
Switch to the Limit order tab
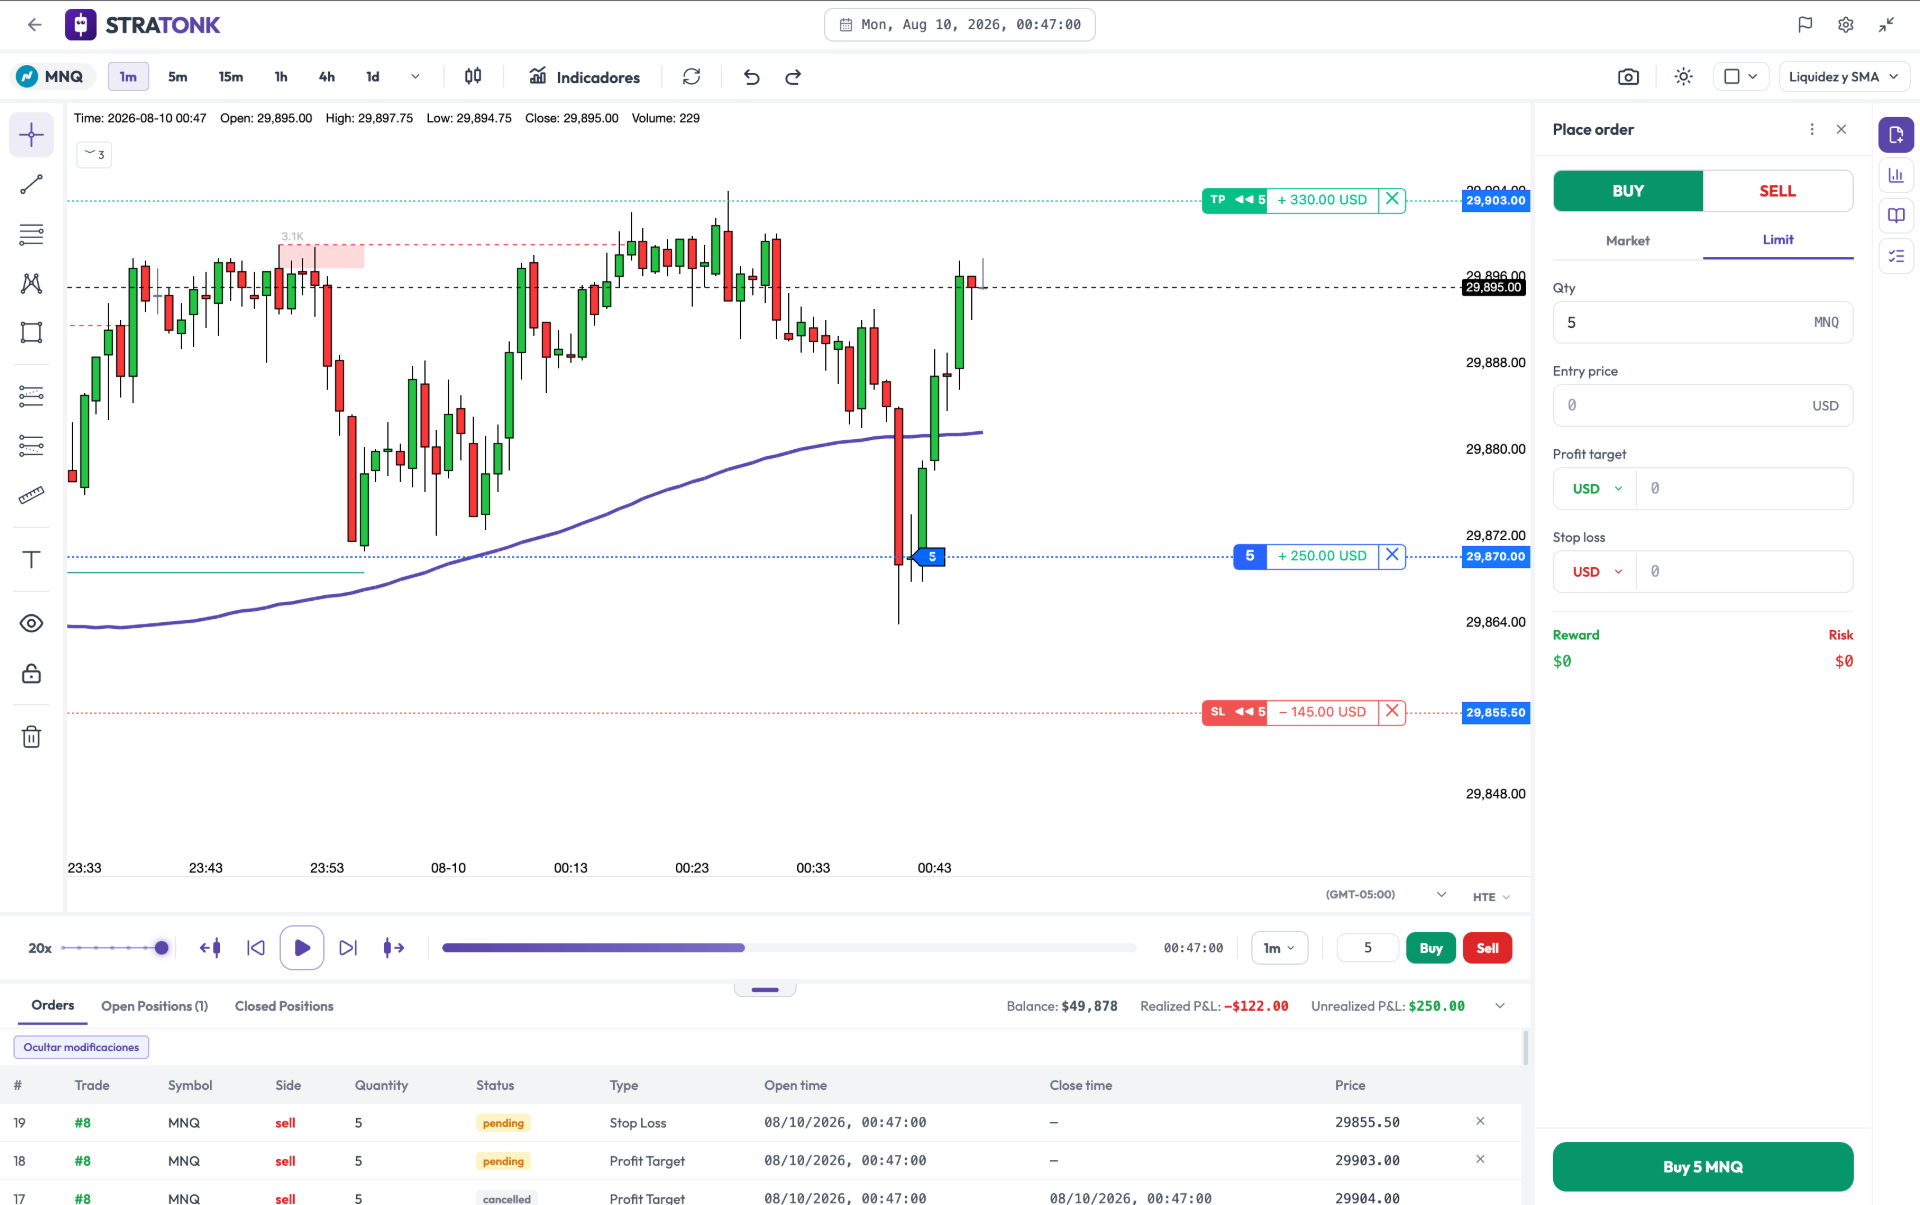coord(1778,240)
